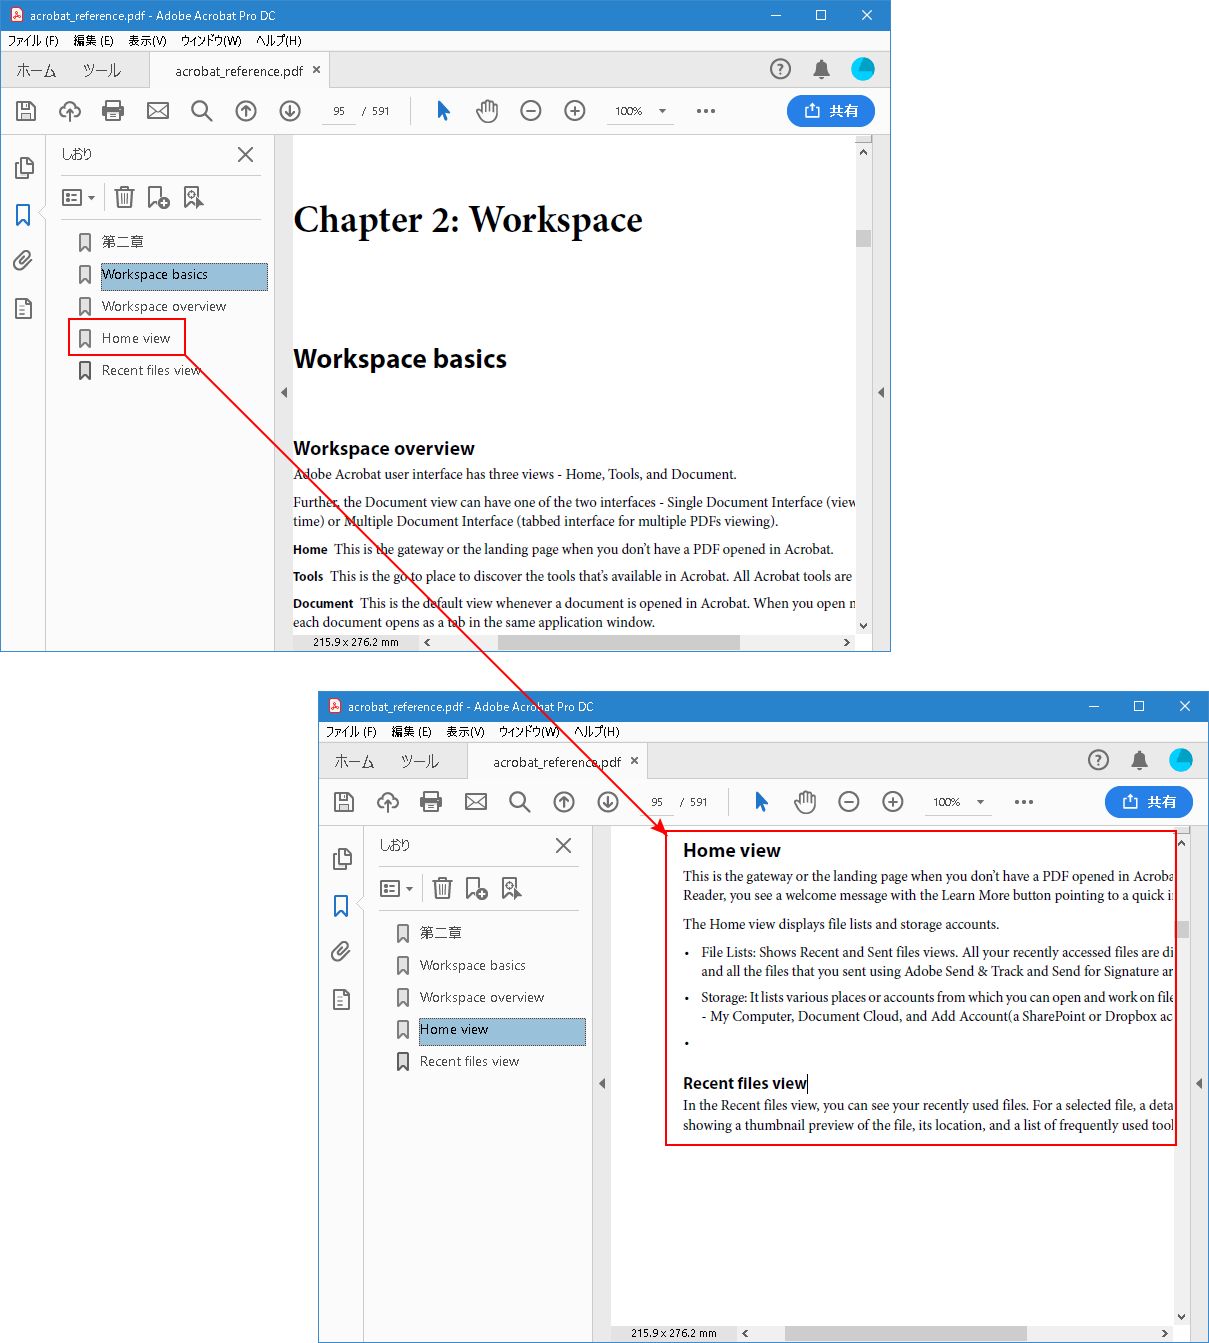Expand the right tools pane in lower window
Viewport: 1209px width, 1343px height.
pyautogui.click(x=1199, y=1084)
